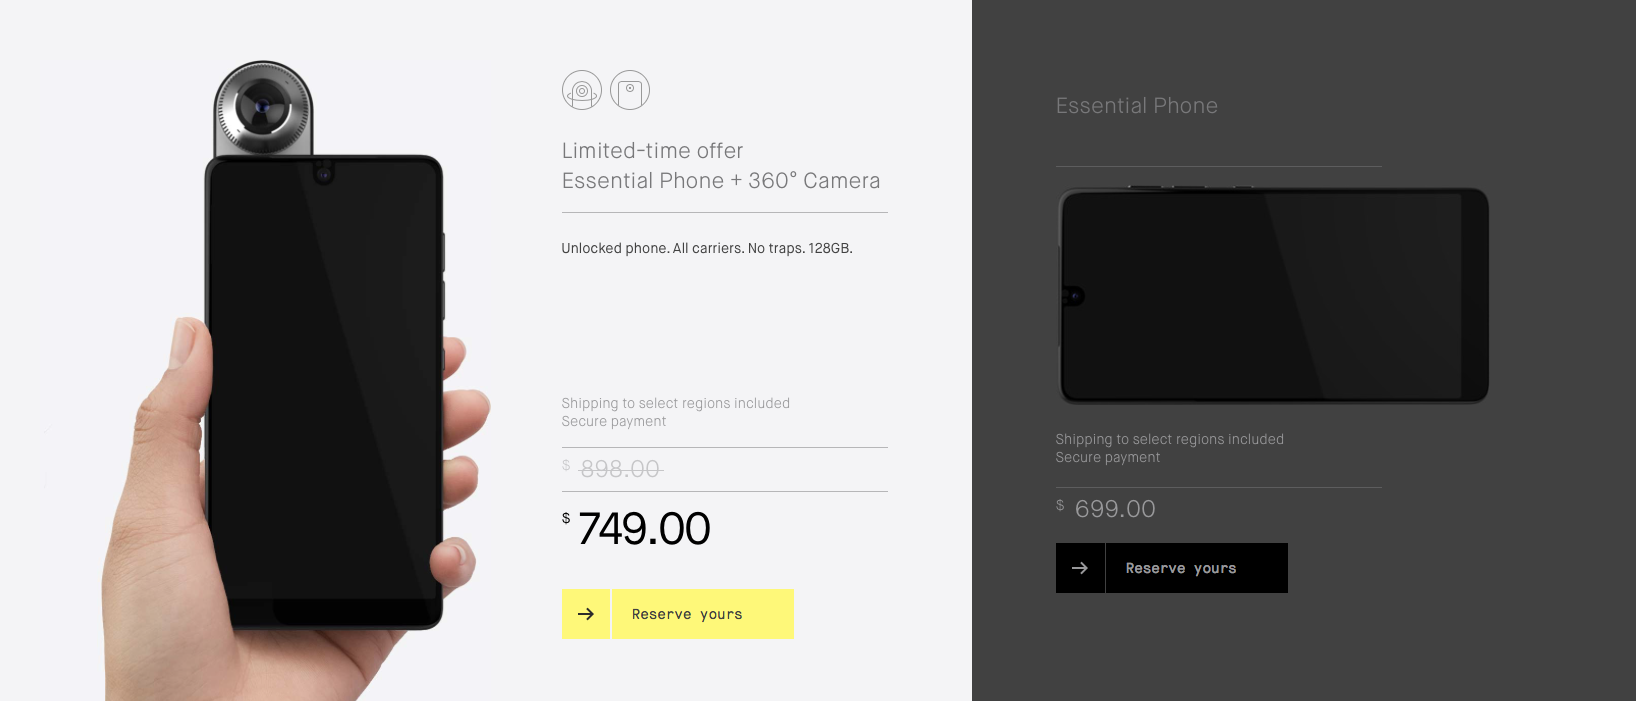Viewport: 1636px width, 701px height.
Task: Click the Limited-time offer heading
Action: click(x=652, y=151)
